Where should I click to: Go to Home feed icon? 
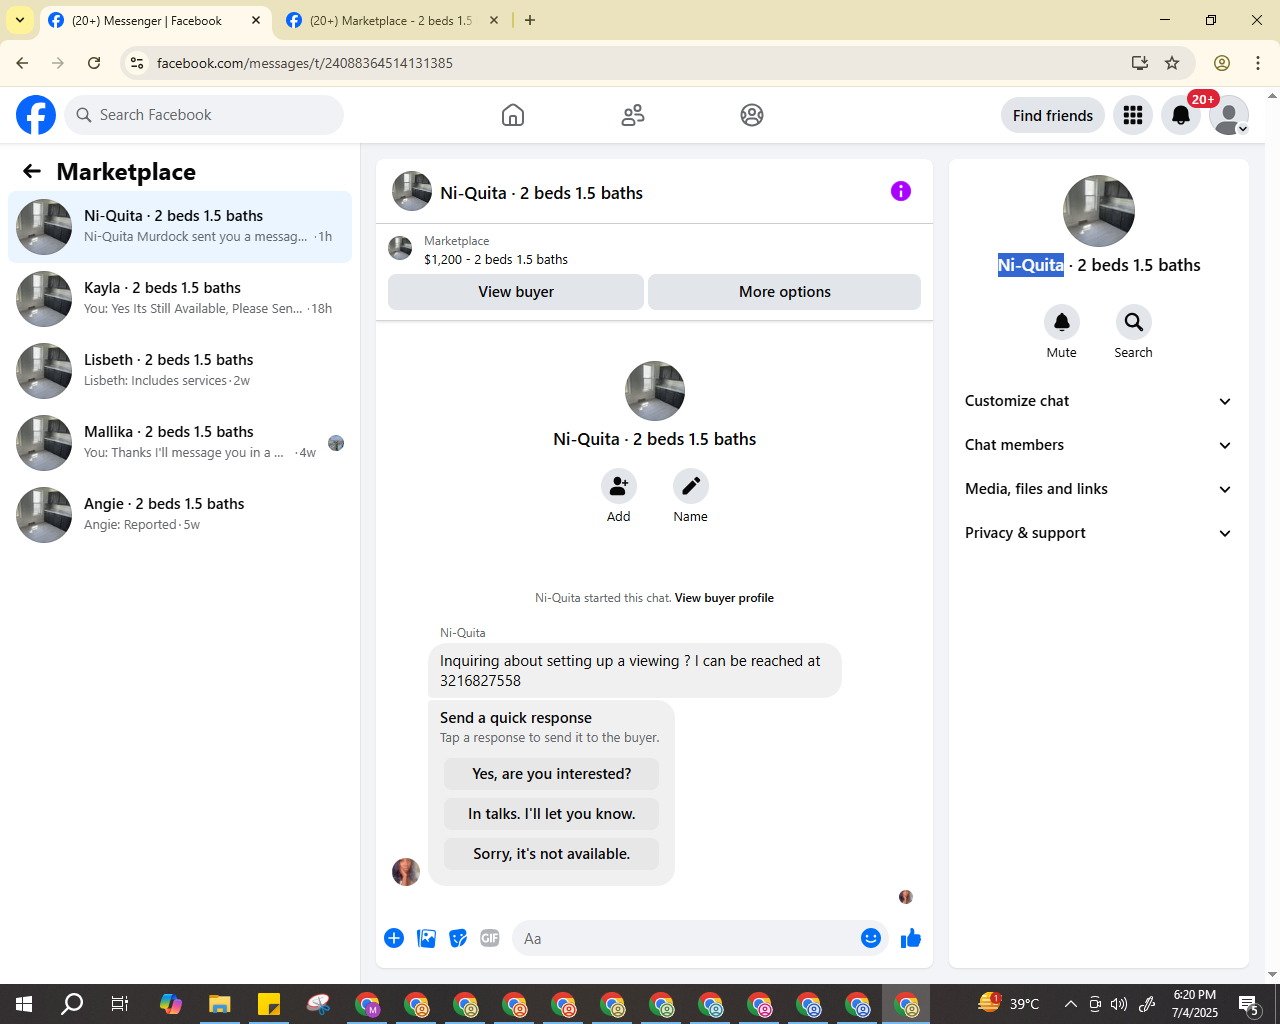[x=513, y=115]
